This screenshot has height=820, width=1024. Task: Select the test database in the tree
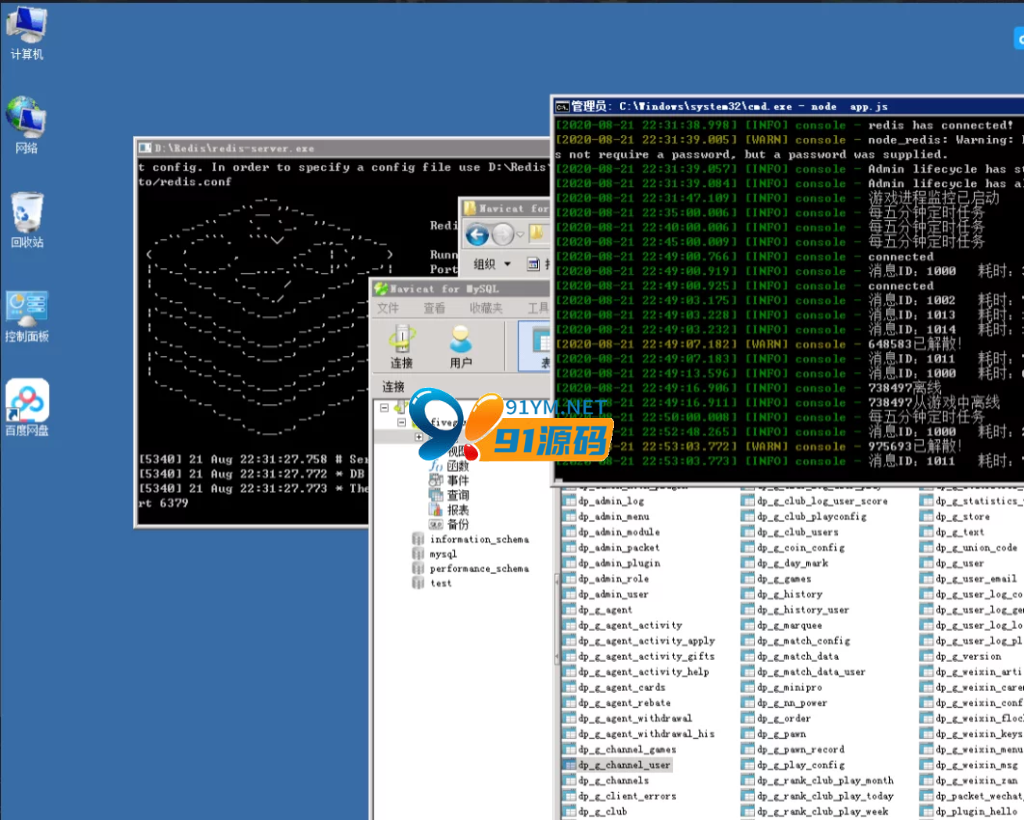click(x=441, y=583)
